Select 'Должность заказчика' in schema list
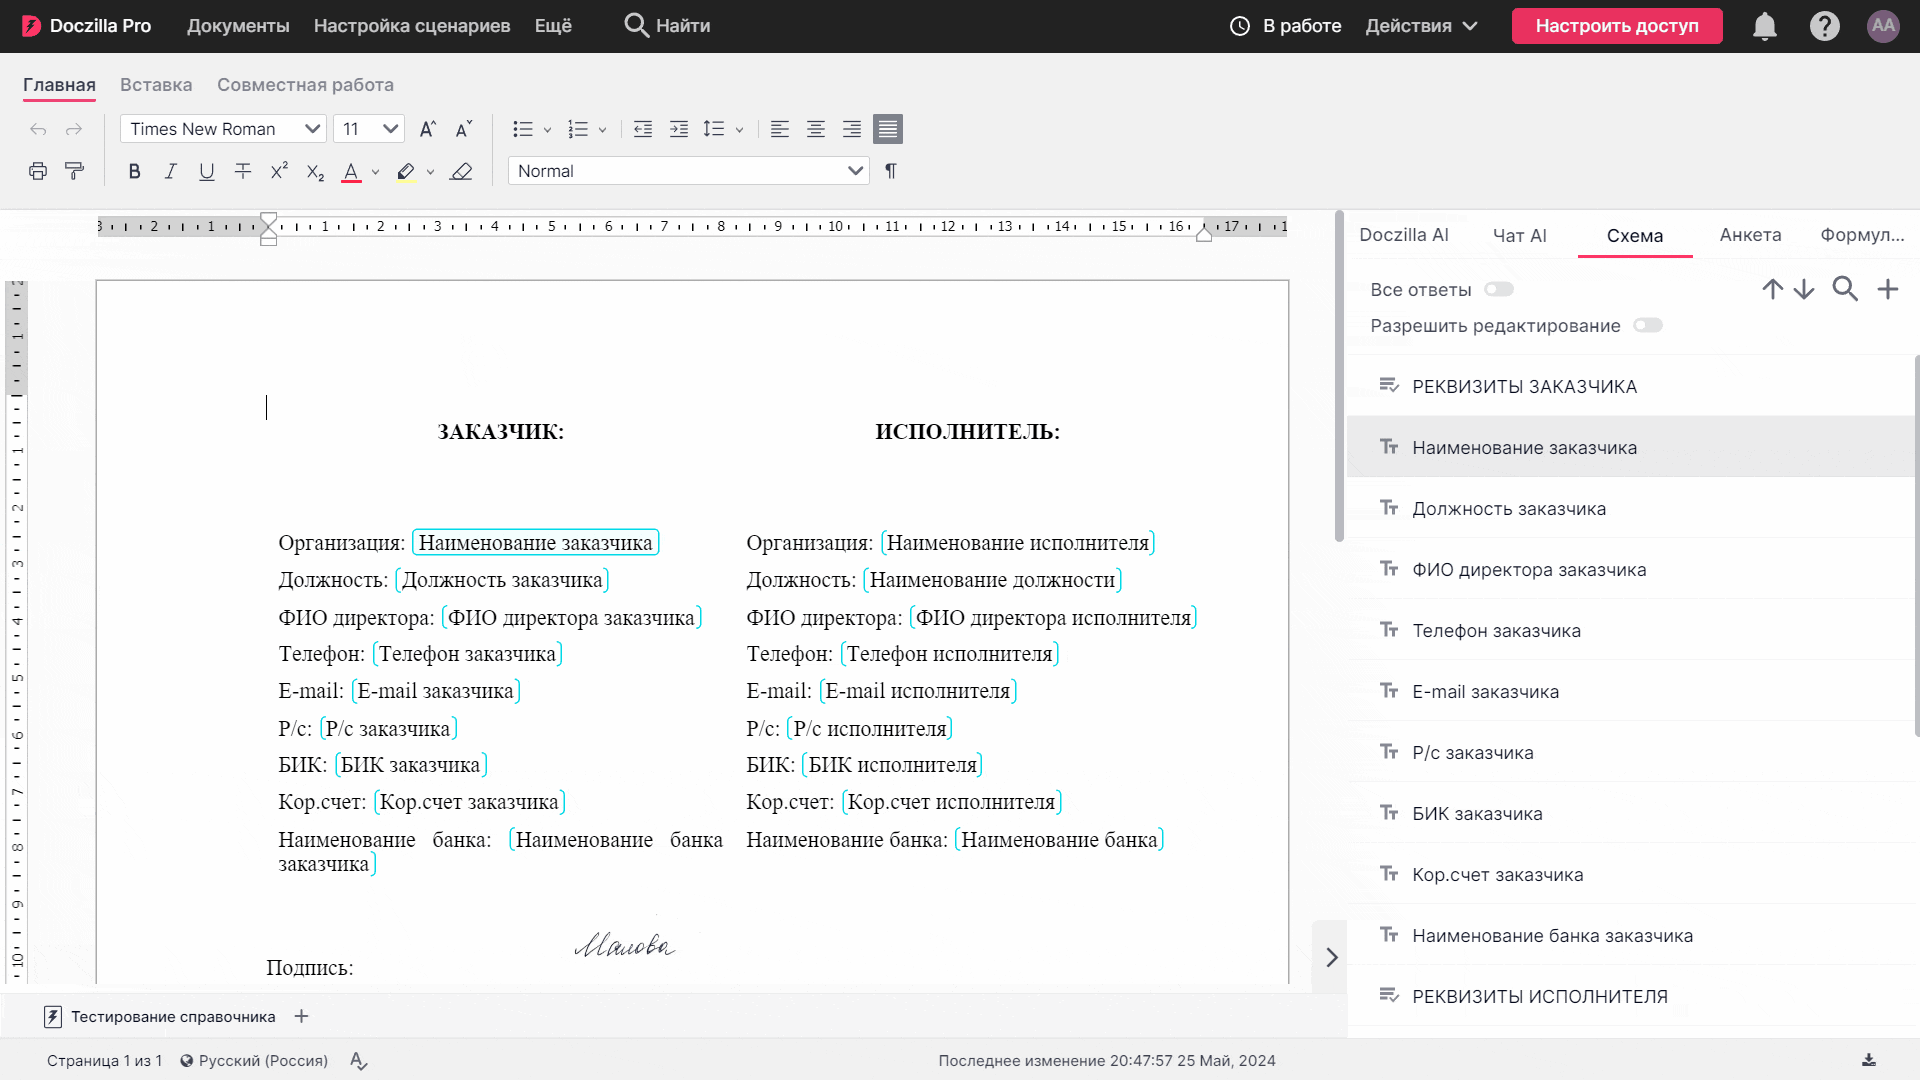This screenshot has width=1920, height=1080. coord(1630,509)
